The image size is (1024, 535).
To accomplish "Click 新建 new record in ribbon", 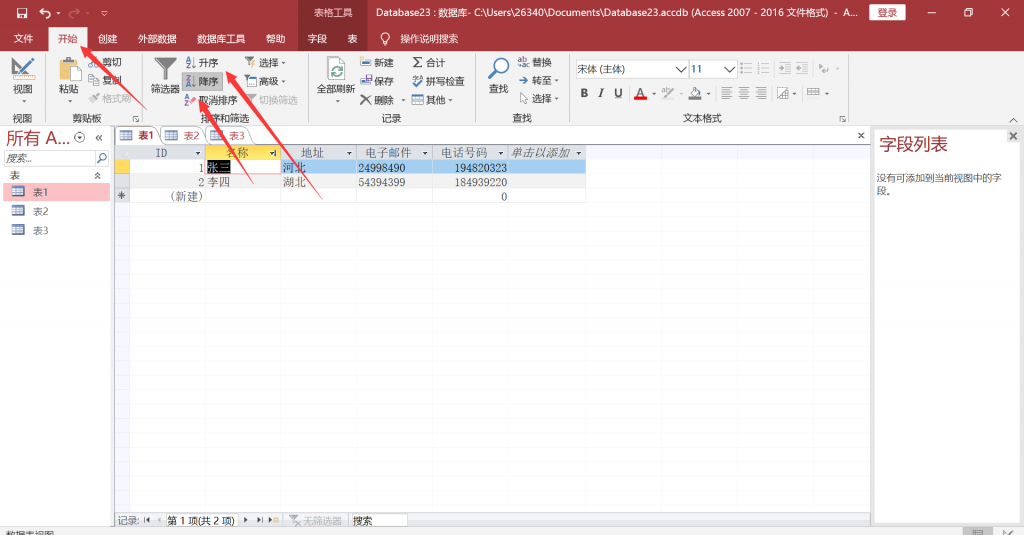I will (x=377, y=62).
